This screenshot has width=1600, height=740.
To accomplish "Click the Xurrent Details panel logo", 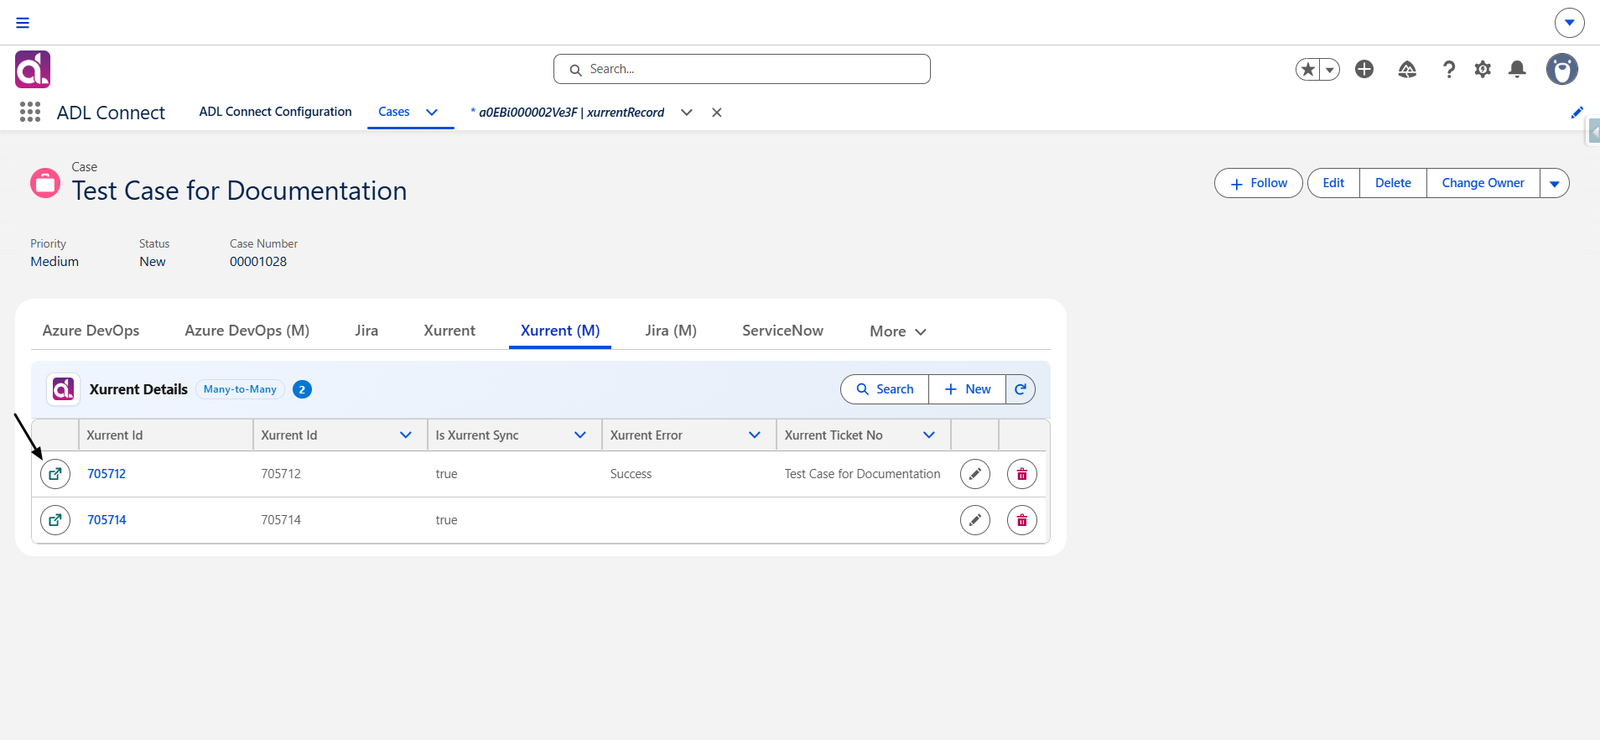I will 64,389.
